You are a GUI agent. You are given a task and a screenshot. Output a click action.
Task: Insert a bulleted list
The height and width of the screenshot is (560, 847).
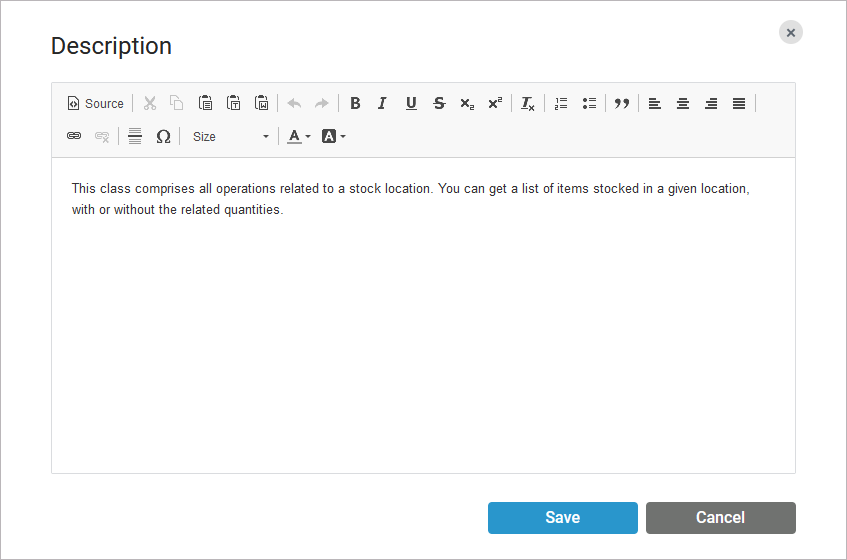coord(589,103)
